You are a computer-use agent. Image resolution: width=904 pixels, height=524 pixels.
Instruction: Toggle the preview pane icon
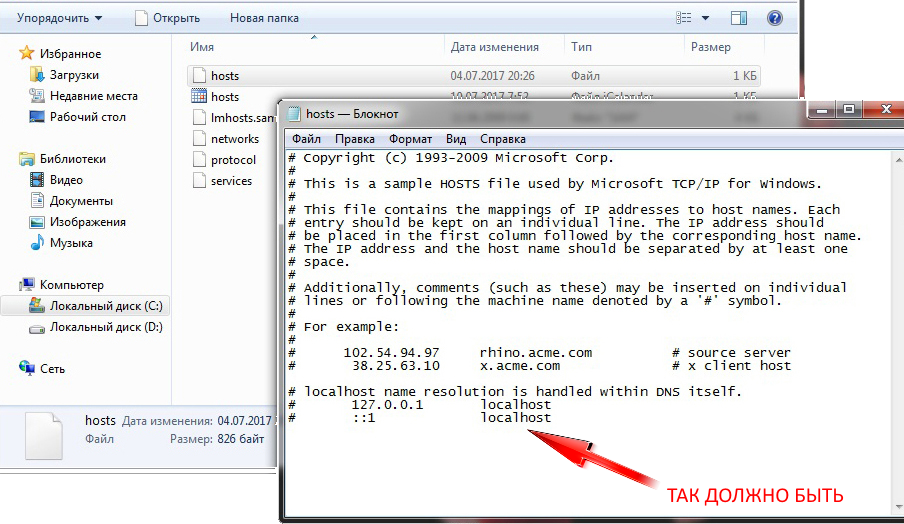coord(739,18)
